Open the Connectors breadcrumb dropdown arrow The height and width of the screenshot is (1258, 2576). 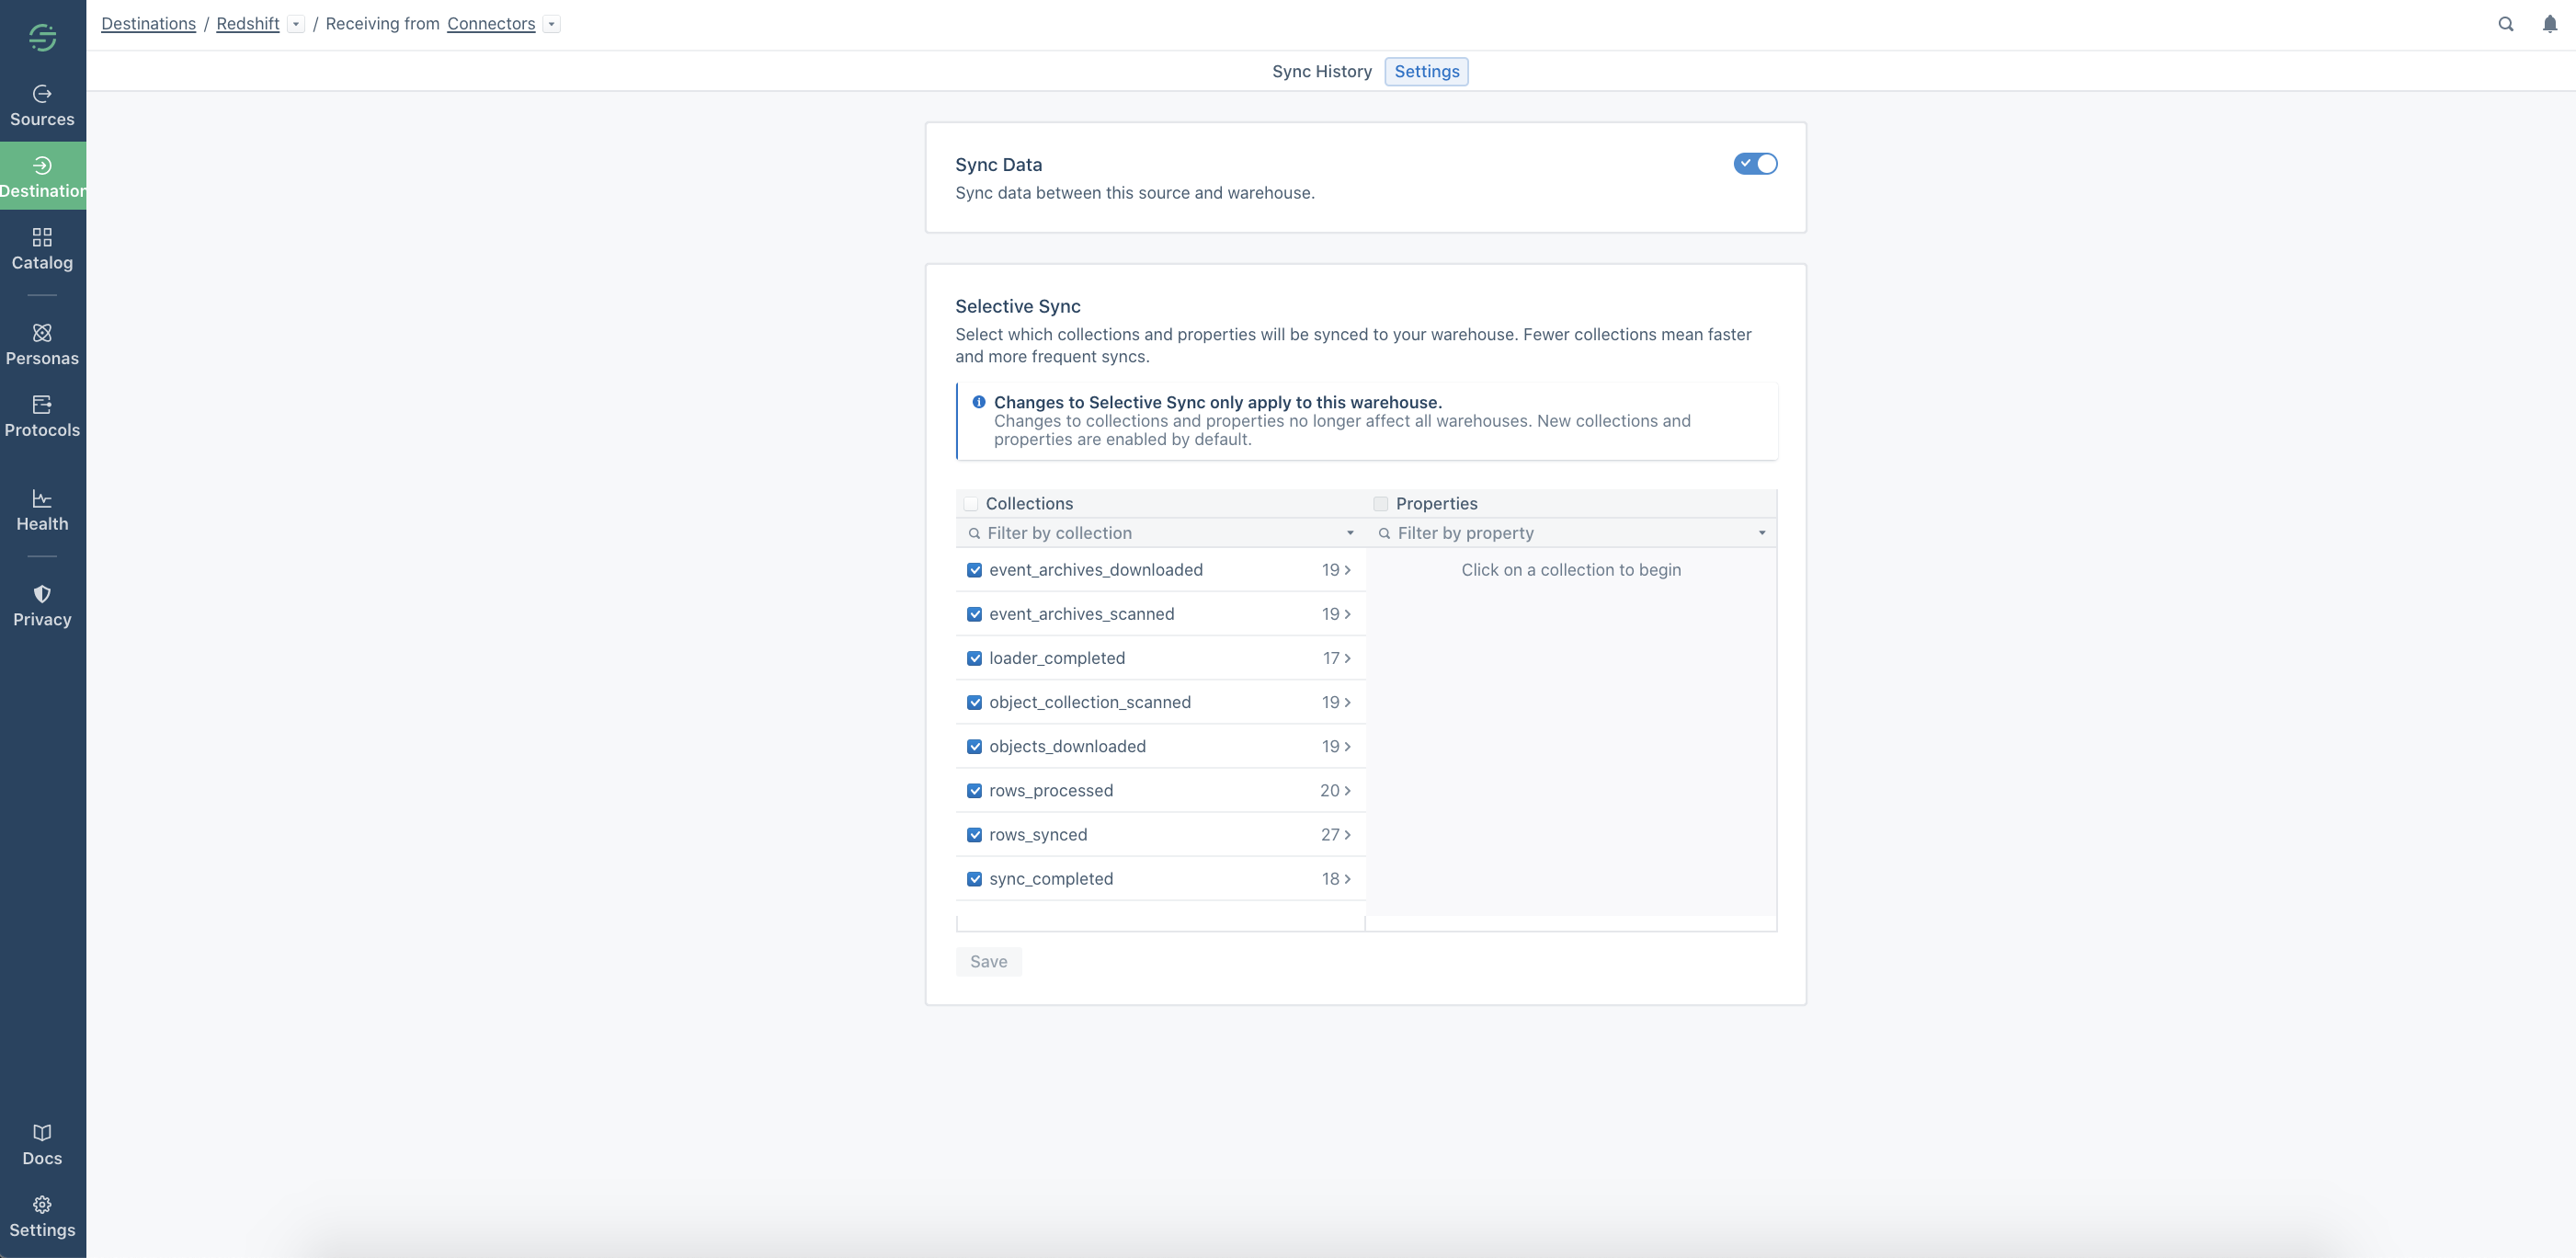tap(552, 24)
